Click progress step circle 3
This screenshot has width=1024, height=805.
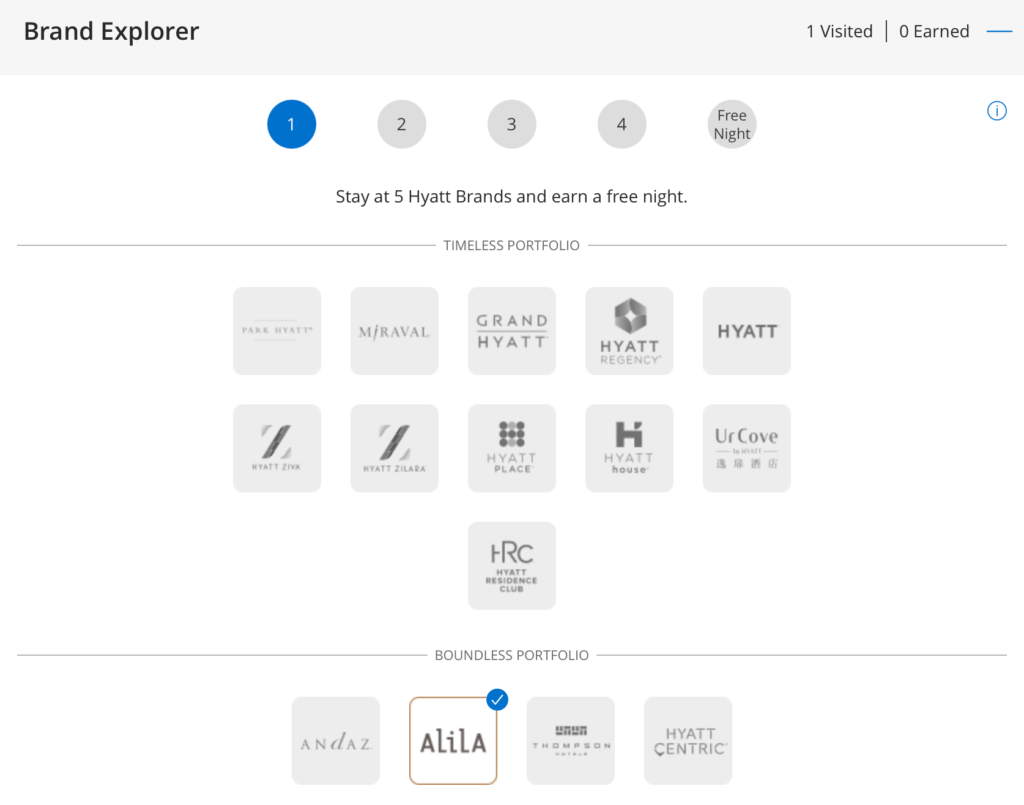click(512, 124)
